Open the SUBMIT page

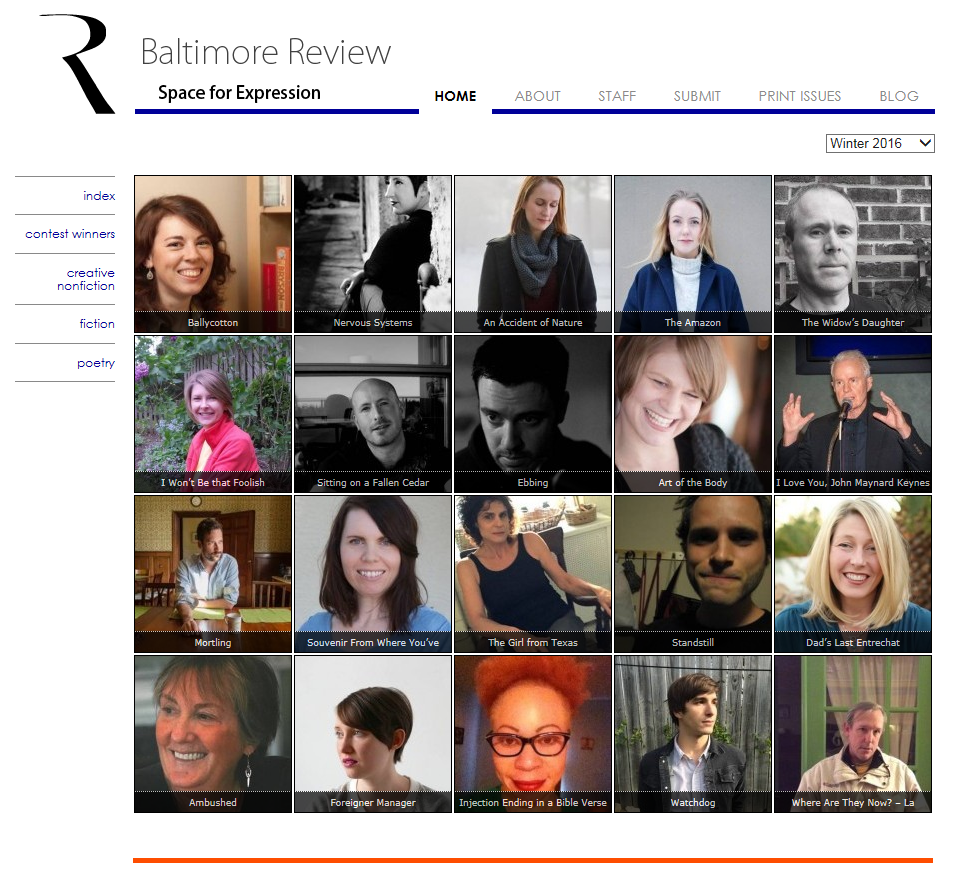(697, 96)
